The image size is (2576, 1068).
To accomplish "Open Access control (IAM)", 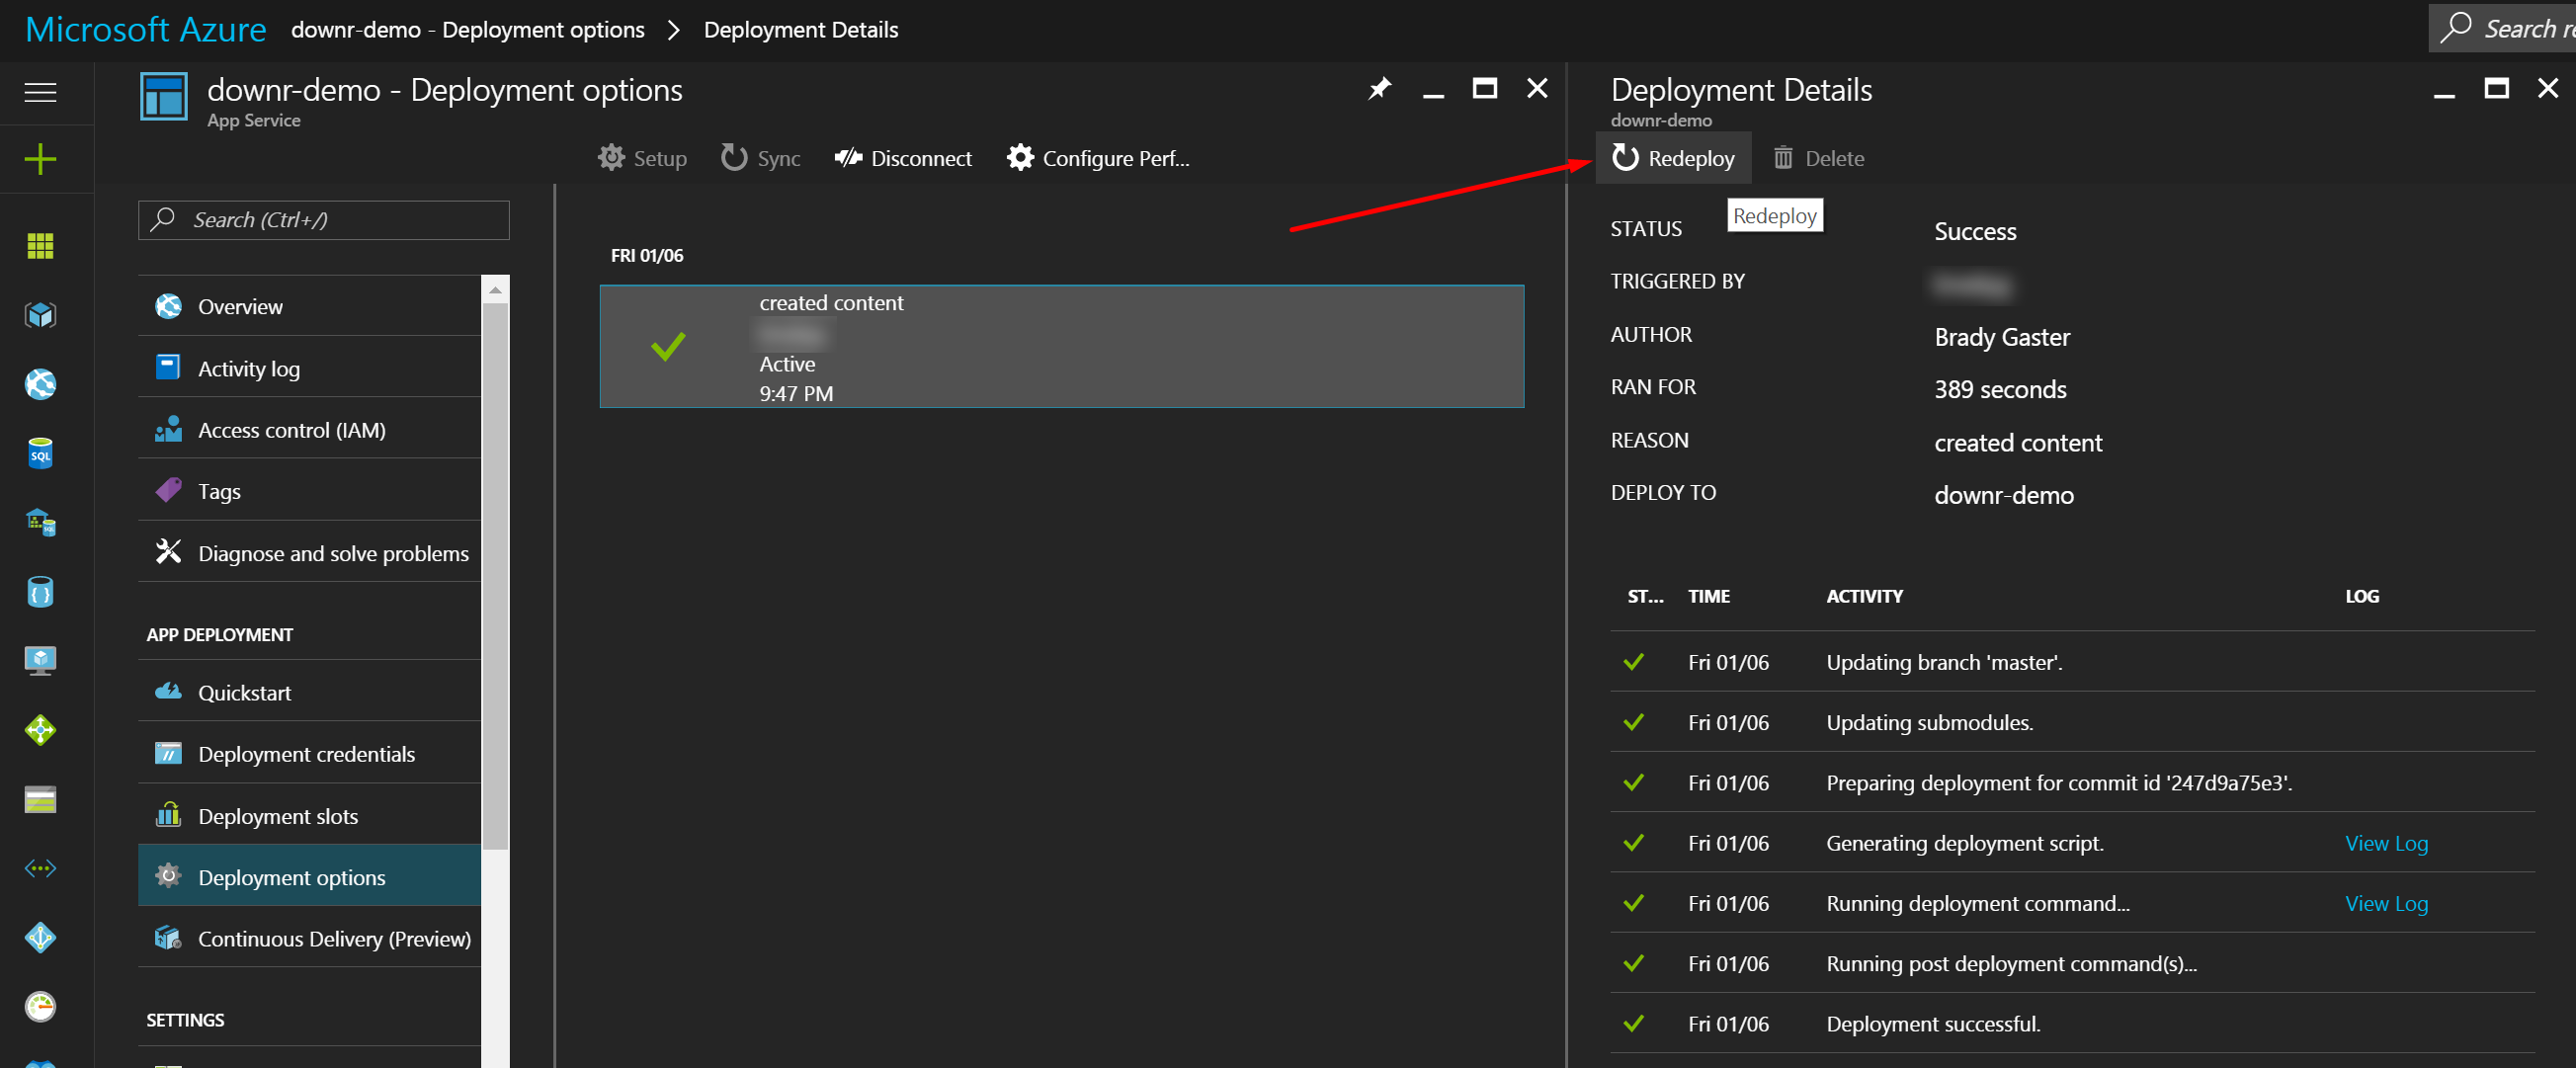I will pyautogui.click(x=309, y=430).
